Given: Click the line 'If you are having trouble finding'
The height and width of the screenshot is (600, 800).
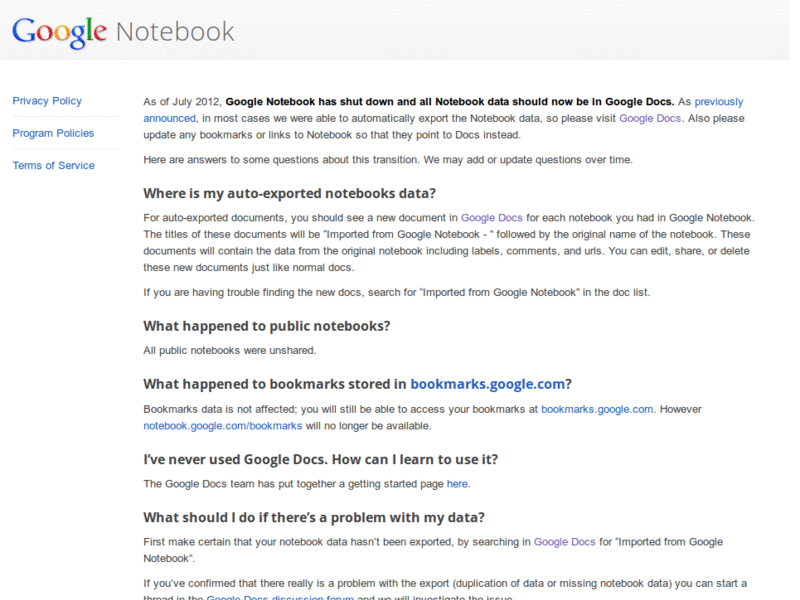Looking at the screenshot, I should point(396,292).
